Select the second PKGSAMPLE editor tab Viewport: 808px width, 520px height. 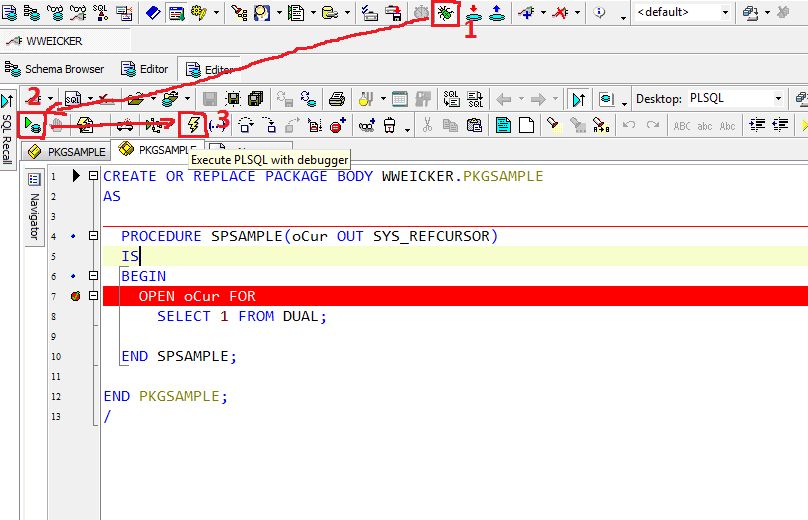[x=157, y=150]
